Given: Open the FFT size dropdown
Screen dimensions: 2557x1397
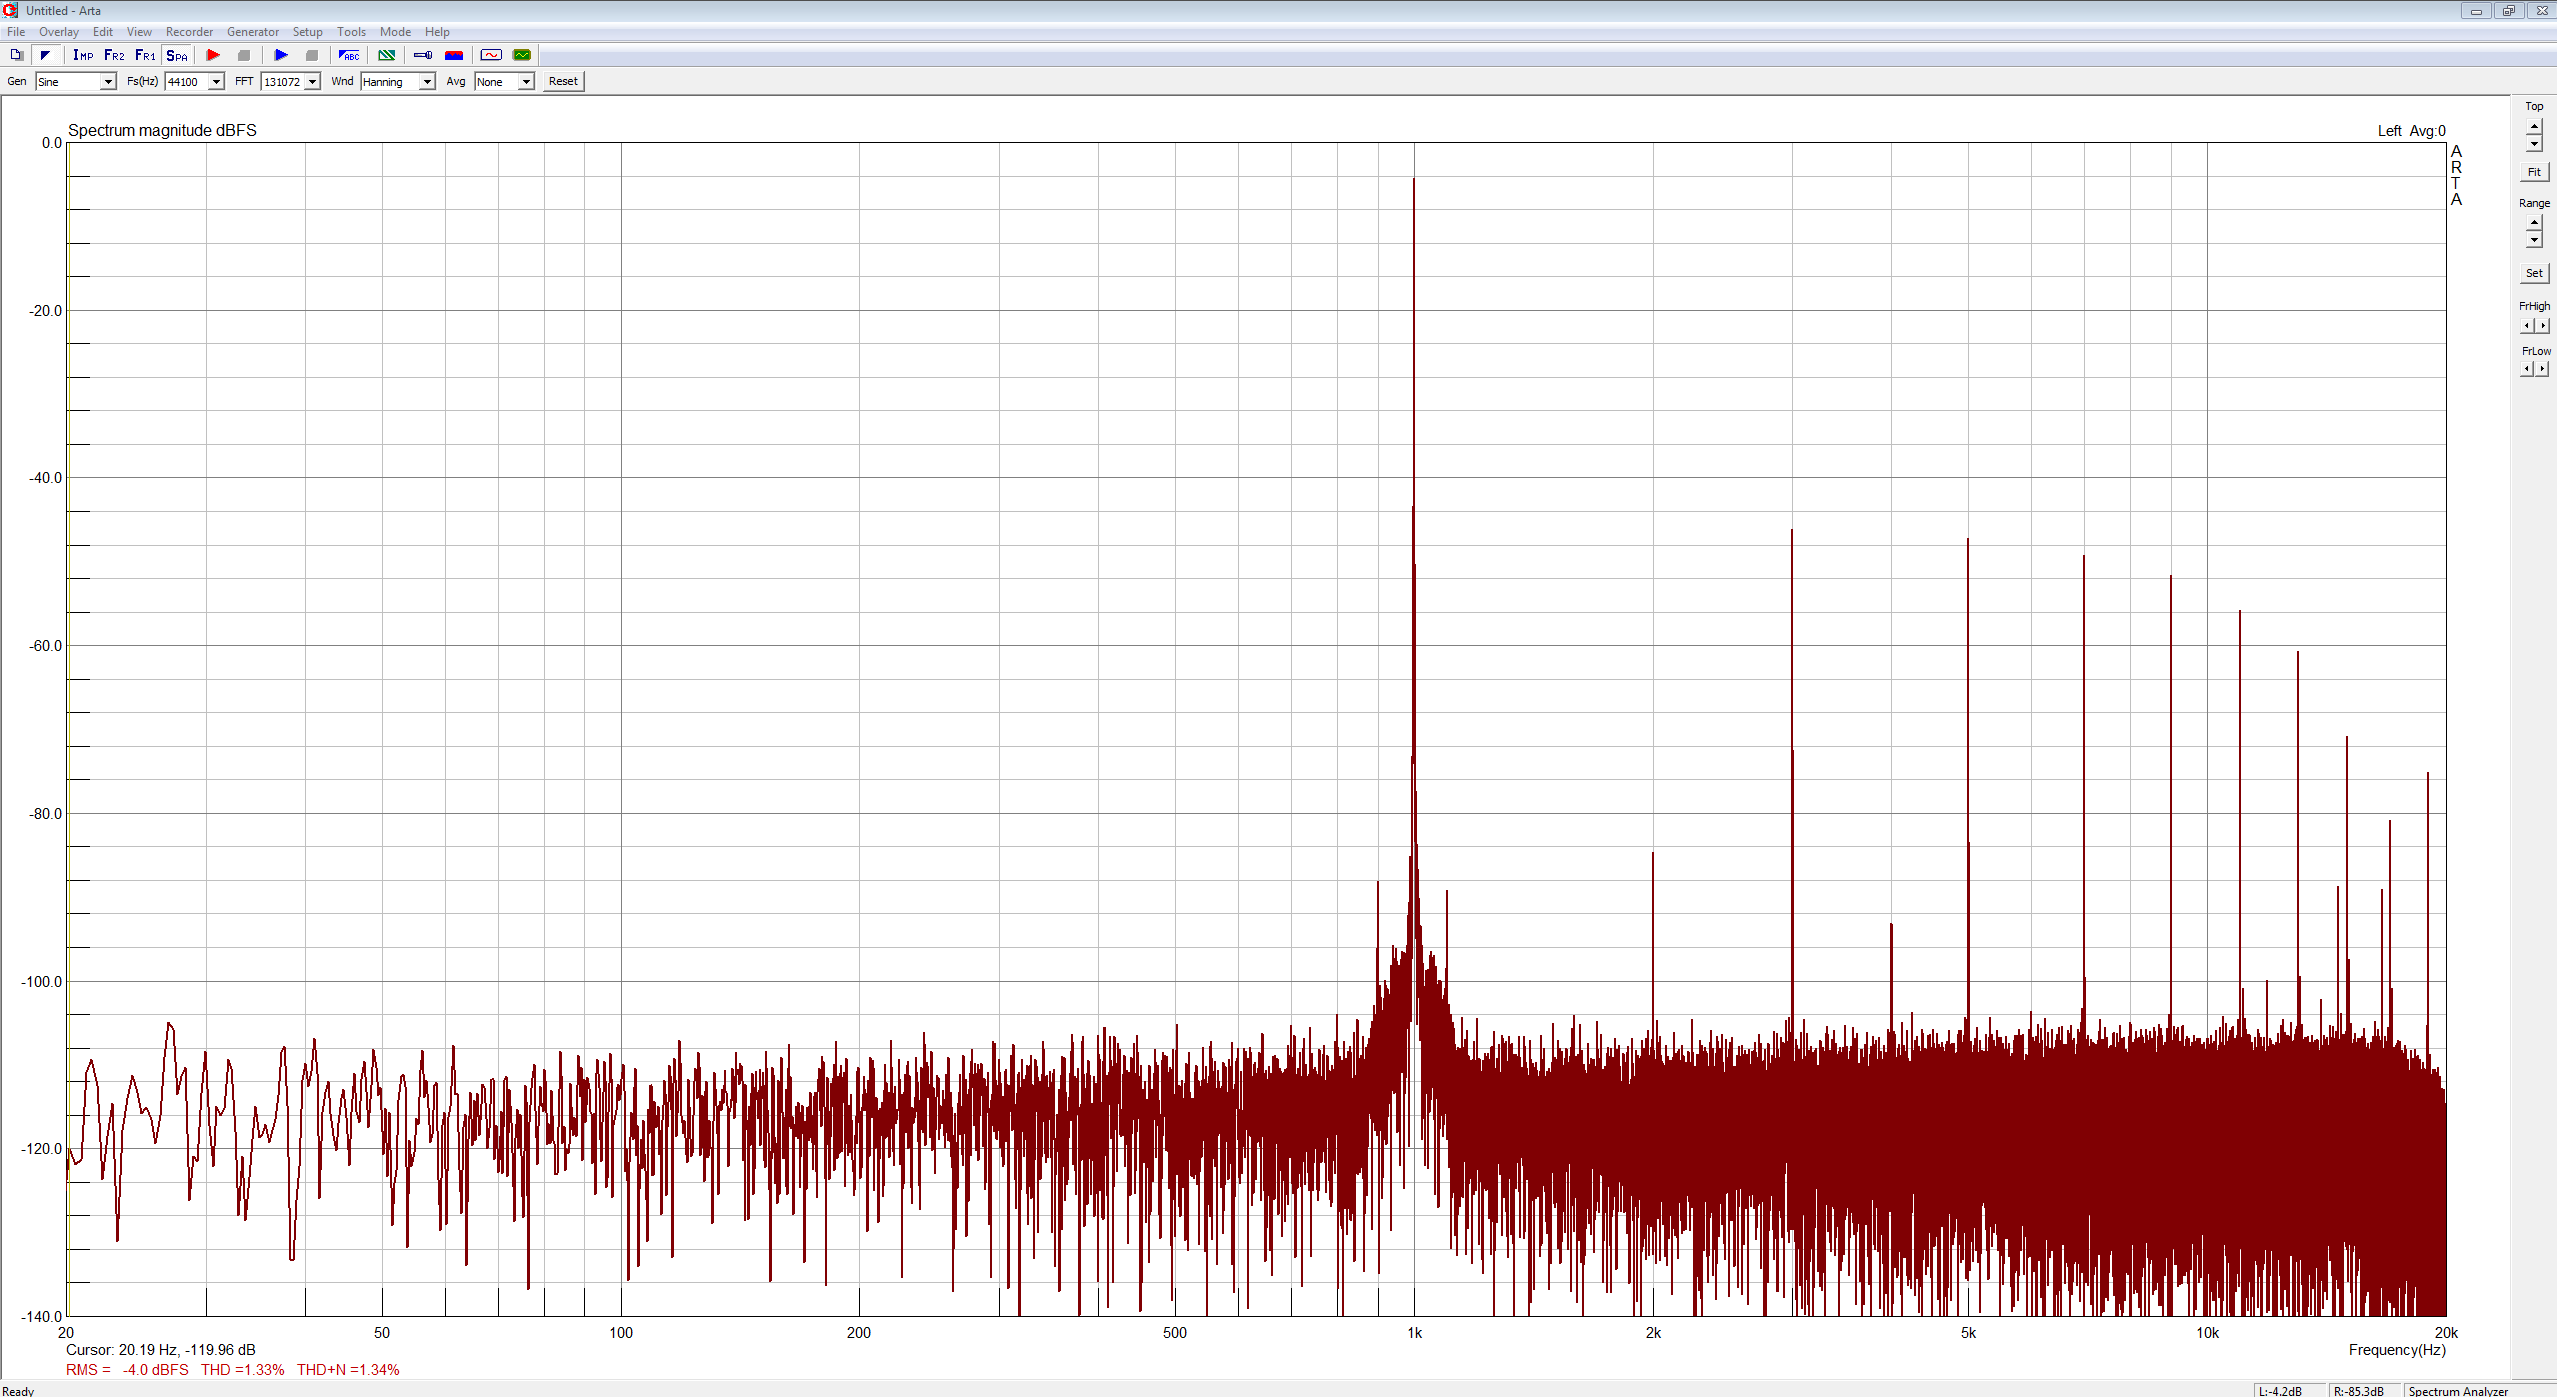Looking at the screenshot, I should (291, 82).
